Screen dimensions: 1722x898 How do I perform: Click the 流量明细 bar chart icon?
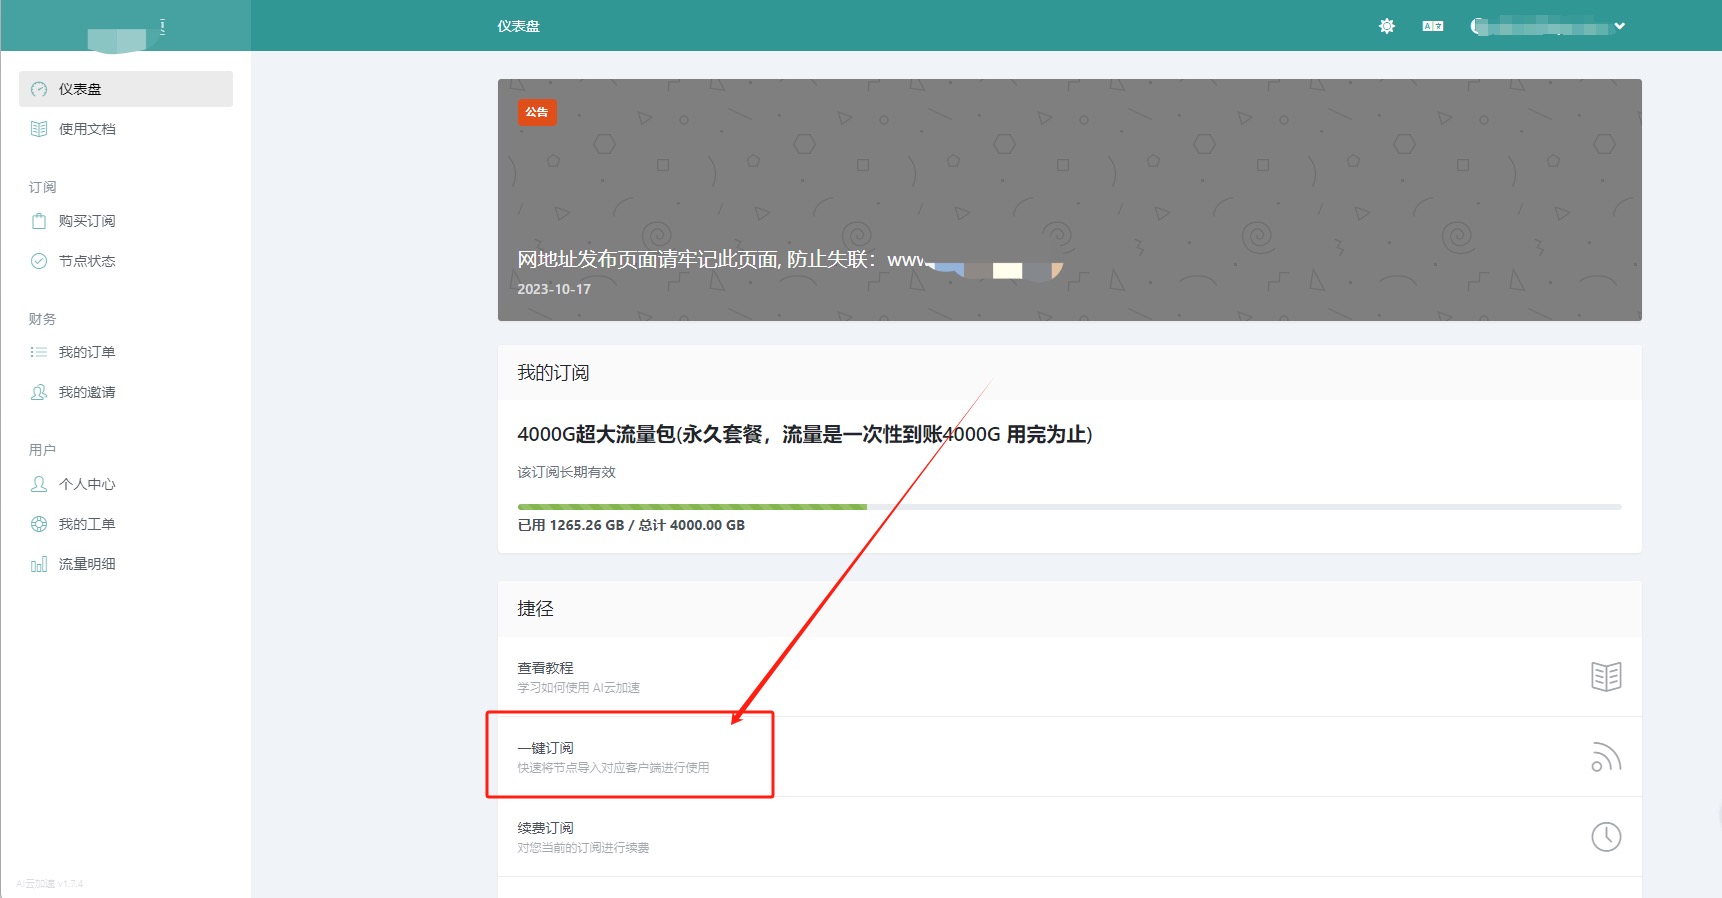[39, 564]
